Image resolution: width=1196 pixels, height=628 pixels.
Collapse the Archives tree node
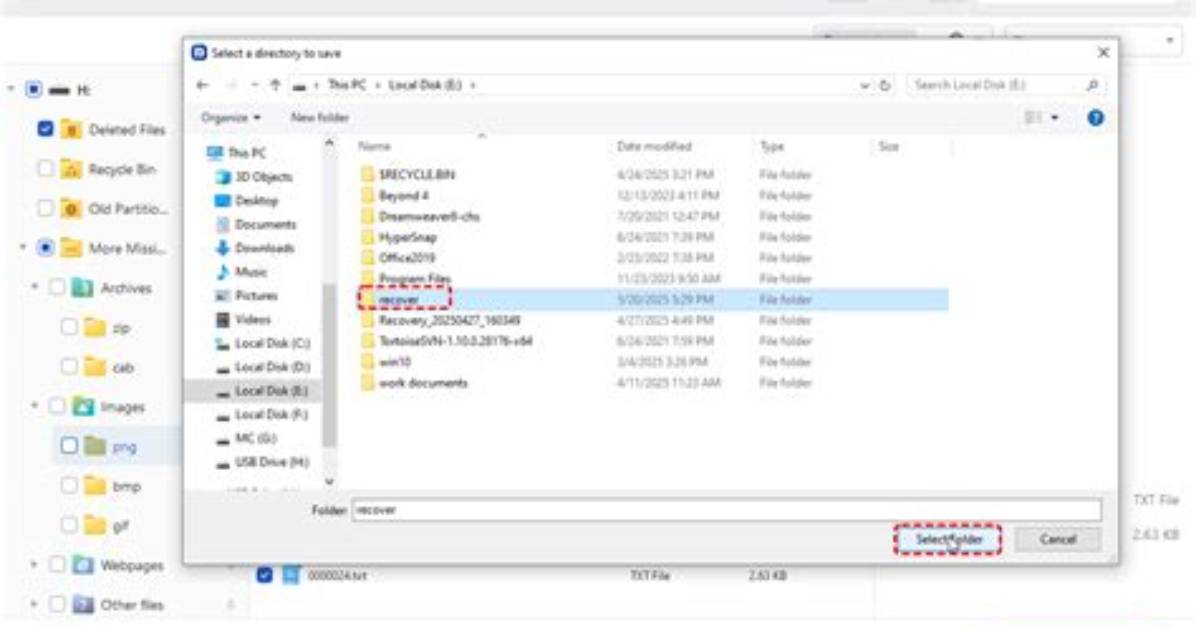(34, 287)
